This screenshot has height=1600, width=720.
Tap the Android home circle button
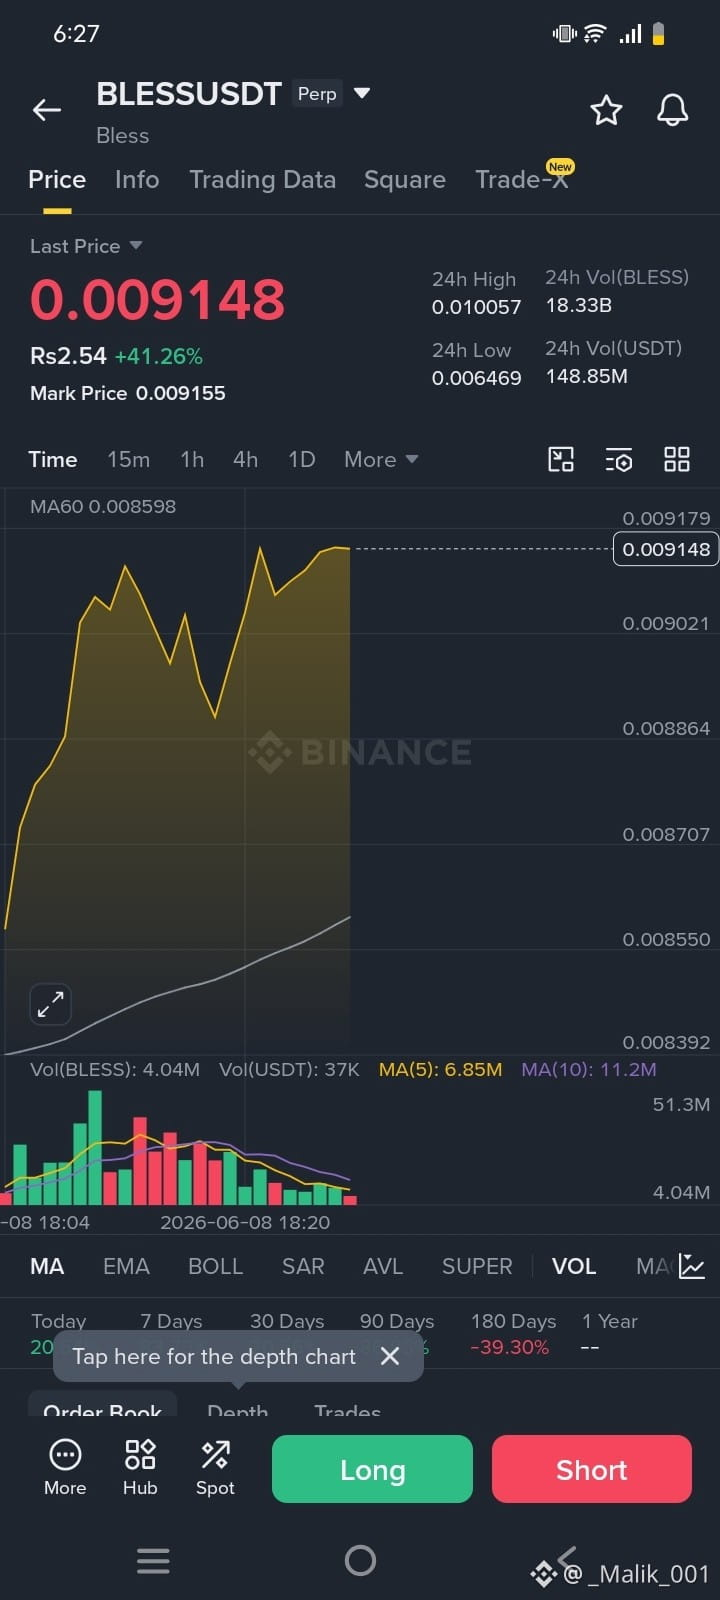tap(360, 1560)
